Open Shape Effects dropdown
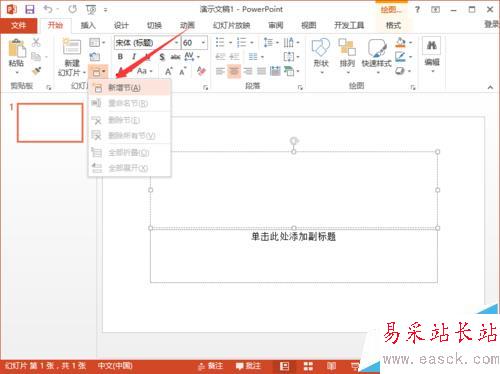Screen dimensions: 500x374 pos(403,71)
